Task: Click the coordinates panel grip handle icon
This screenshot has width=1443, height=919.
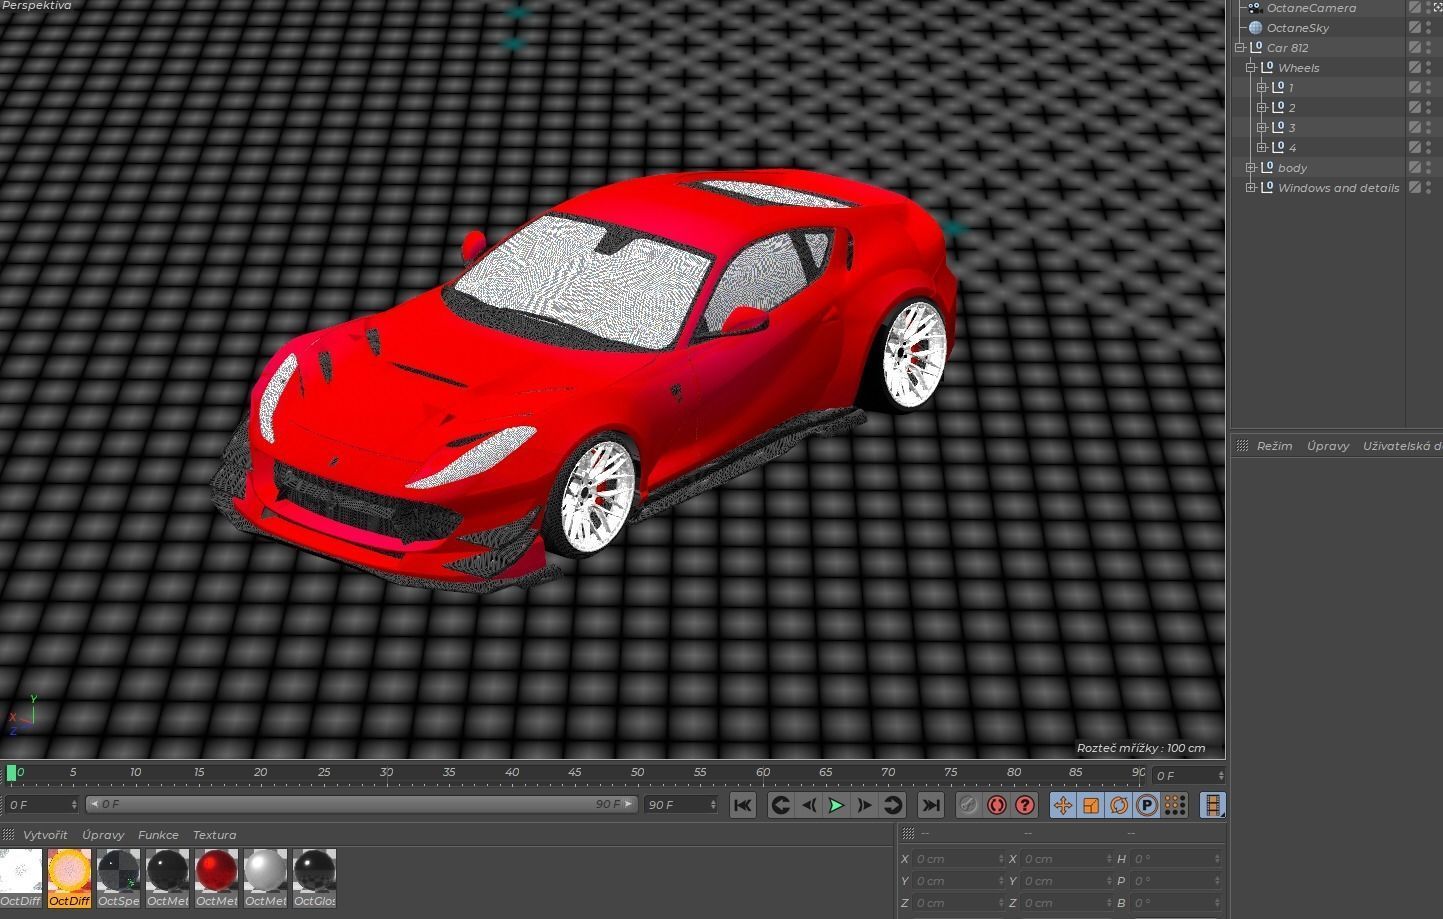Action: (908, 833)
